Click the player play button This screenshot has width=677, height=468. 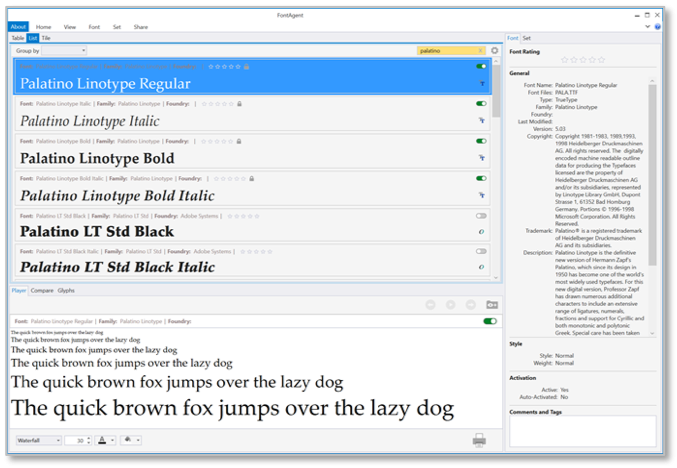click(450, 305)
